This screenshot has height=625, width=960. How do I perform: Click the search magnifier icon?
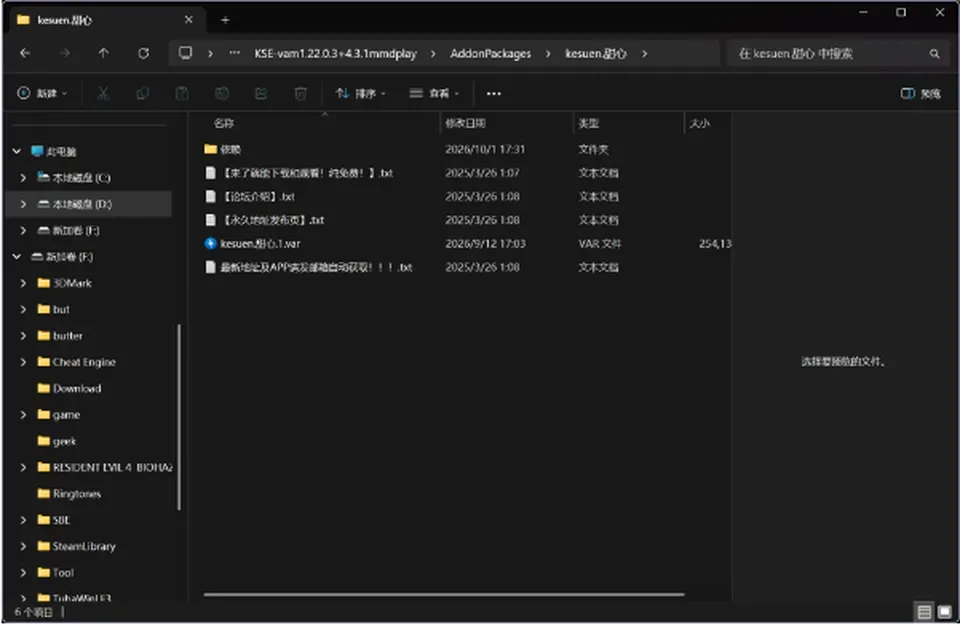(x=934, y=54)
